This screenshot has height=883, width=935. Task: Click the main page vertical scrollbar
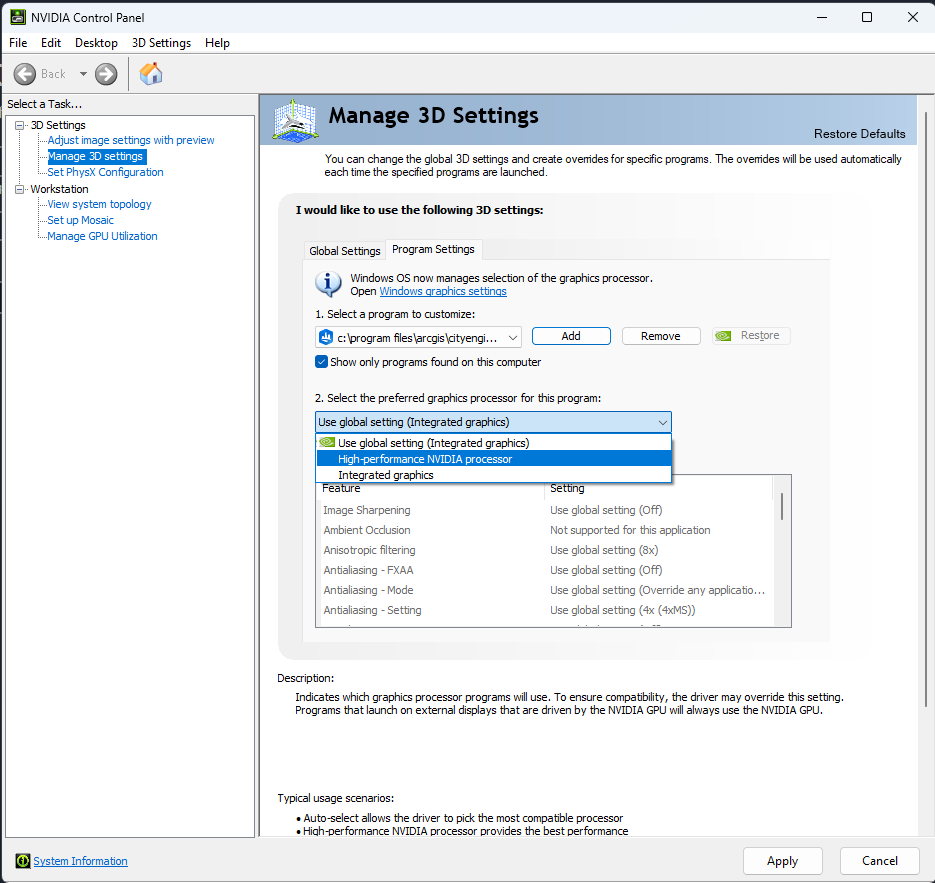925,408
